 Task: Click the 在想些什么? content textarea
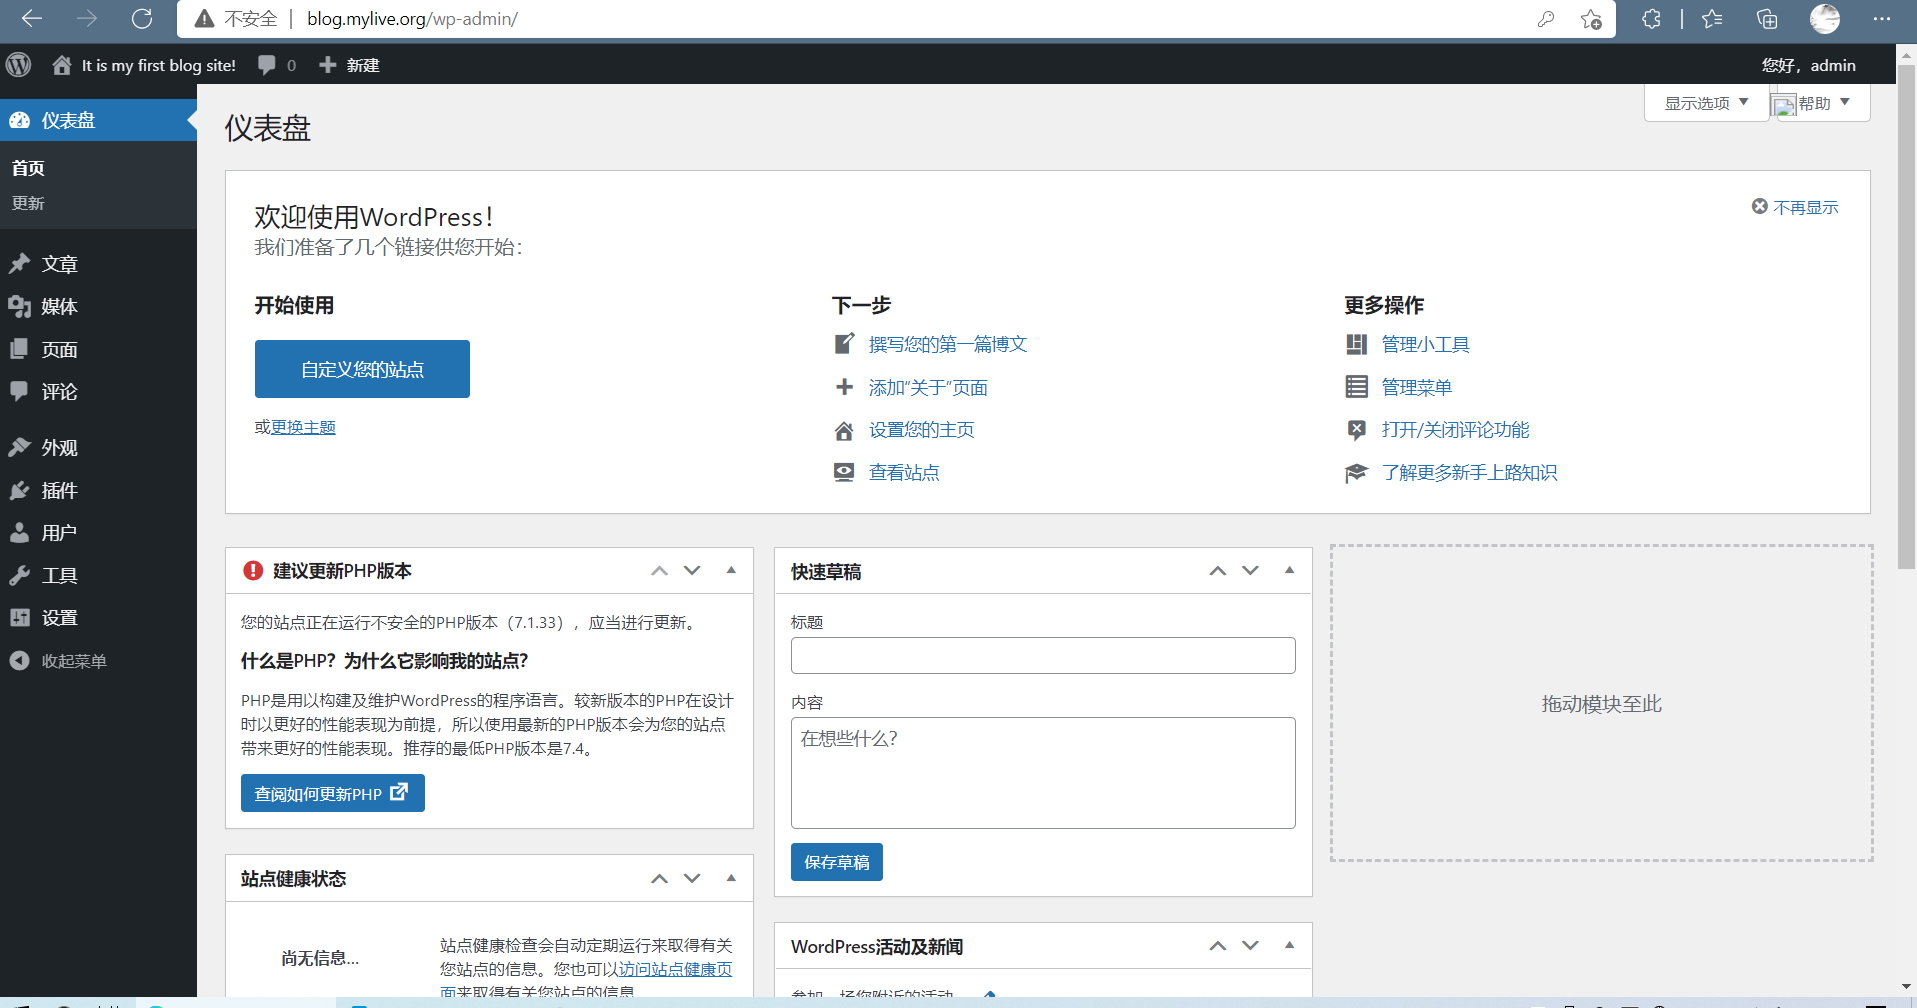coord(1043,773)
